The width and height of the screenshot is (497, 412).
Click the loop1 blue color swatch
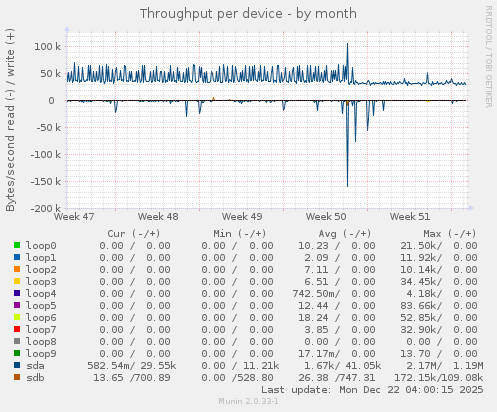[x=17, y=257]
